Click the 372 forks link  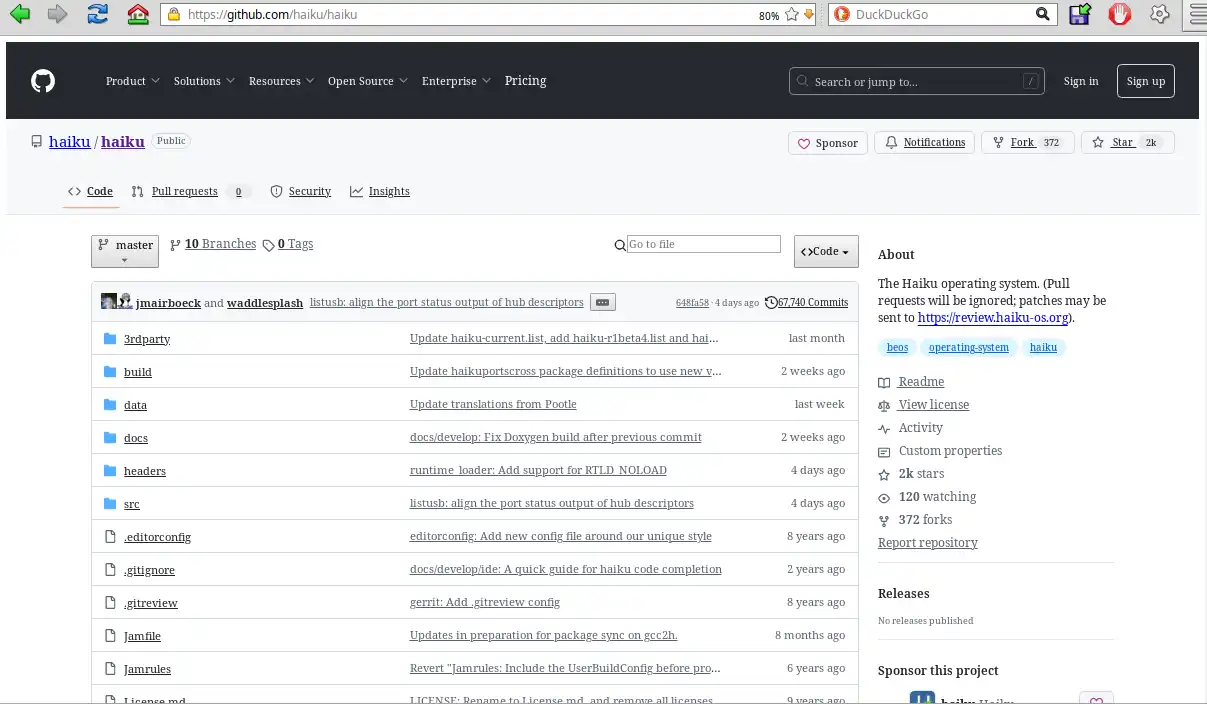[x=925, y=520]
